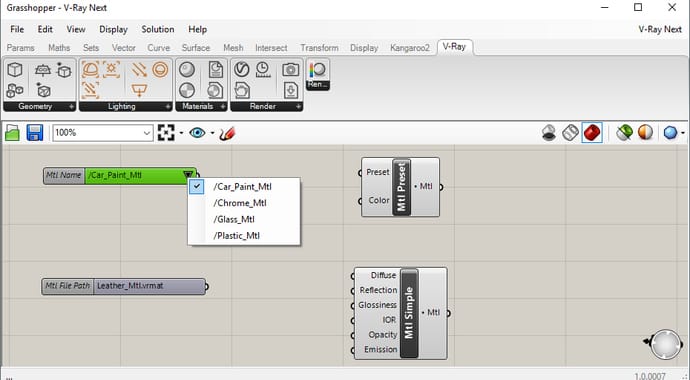This screenshot has height=380, width=690.
Task: Expand the Materials panel plus button
Action: coord(223,106)
